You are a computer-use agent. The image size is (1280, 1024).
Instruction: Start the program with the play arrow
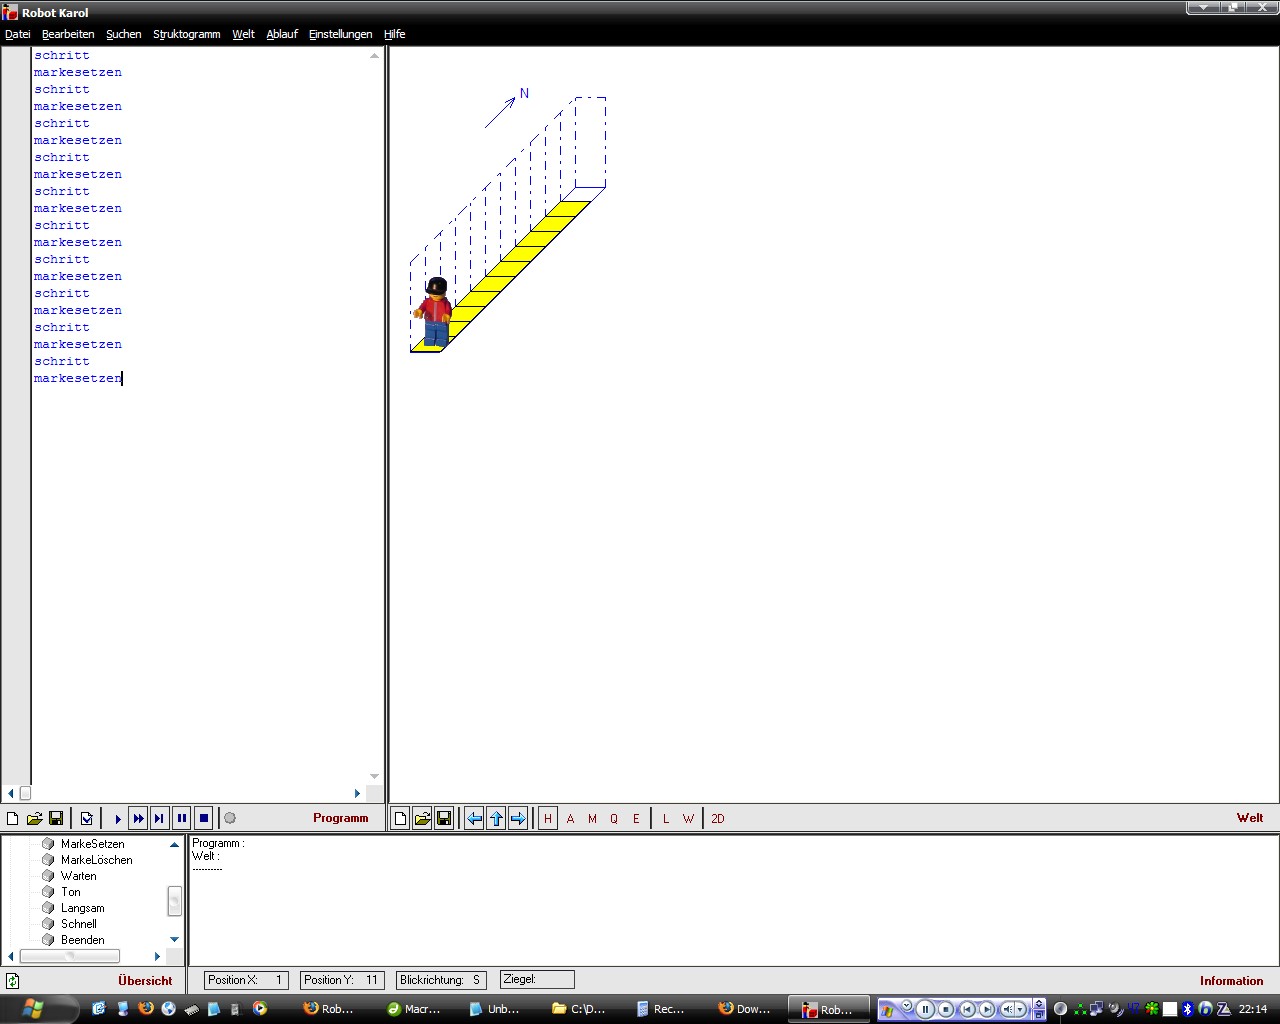pos(117,818)
